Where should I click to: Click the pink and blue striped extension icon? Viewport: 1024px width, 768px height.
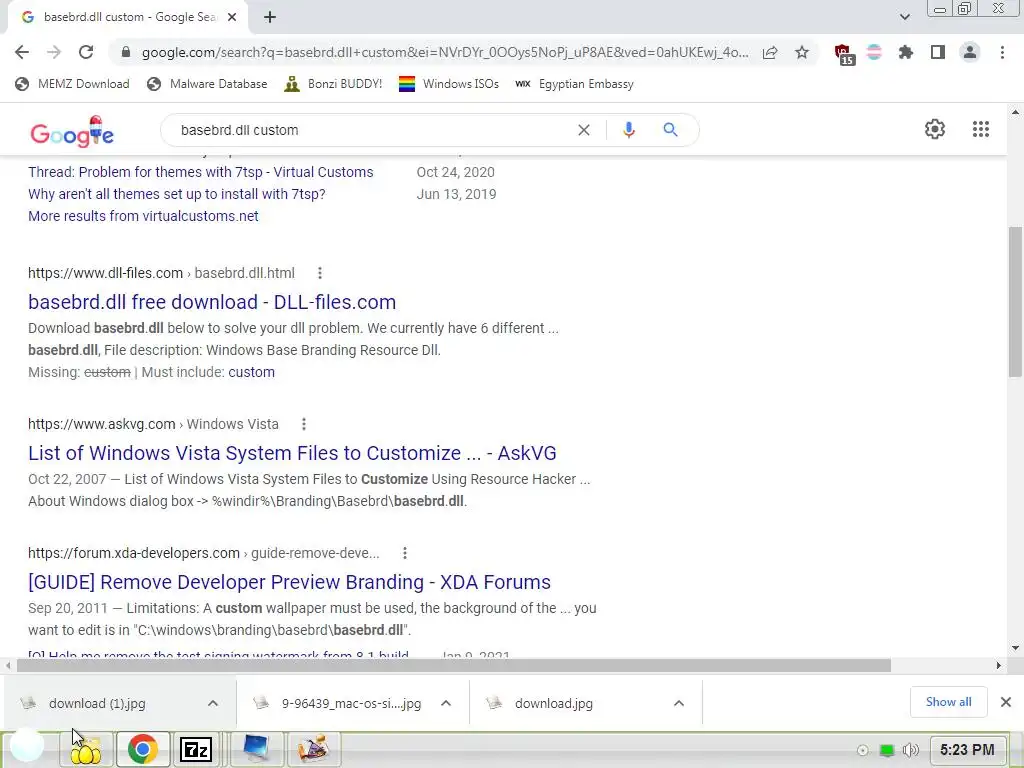click(x=874, y=52)
